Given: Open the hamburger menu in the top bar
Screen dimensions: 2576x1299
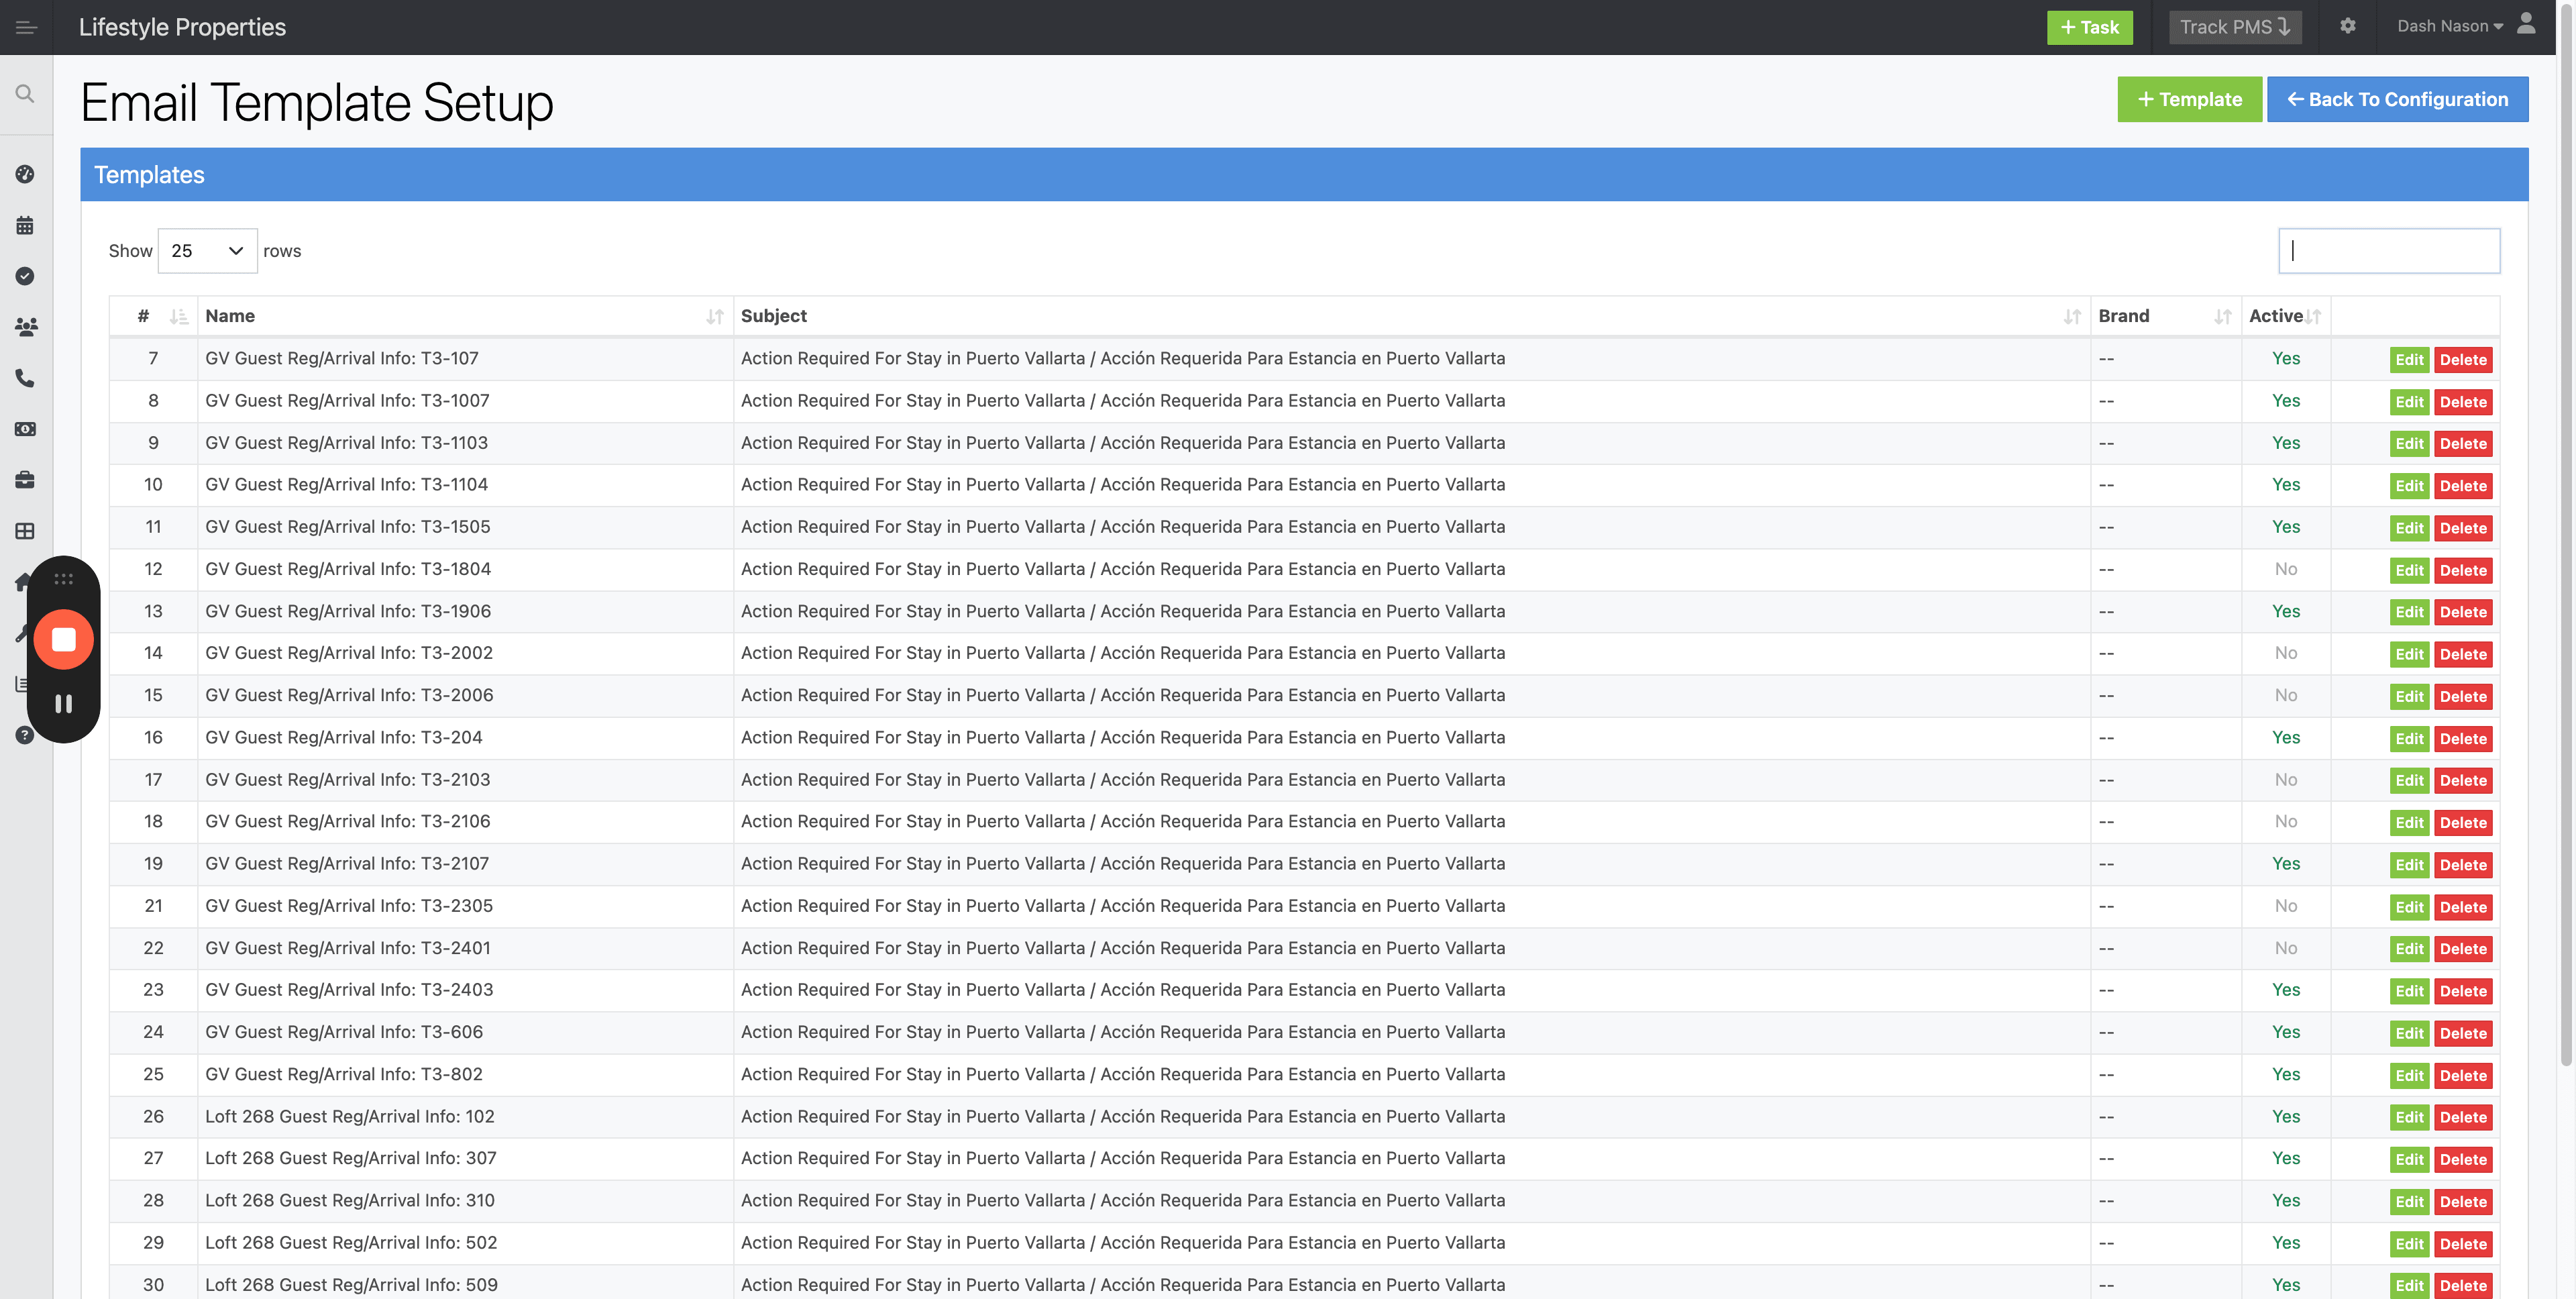Looking at the screenshot, I should (x=26, y=27).
